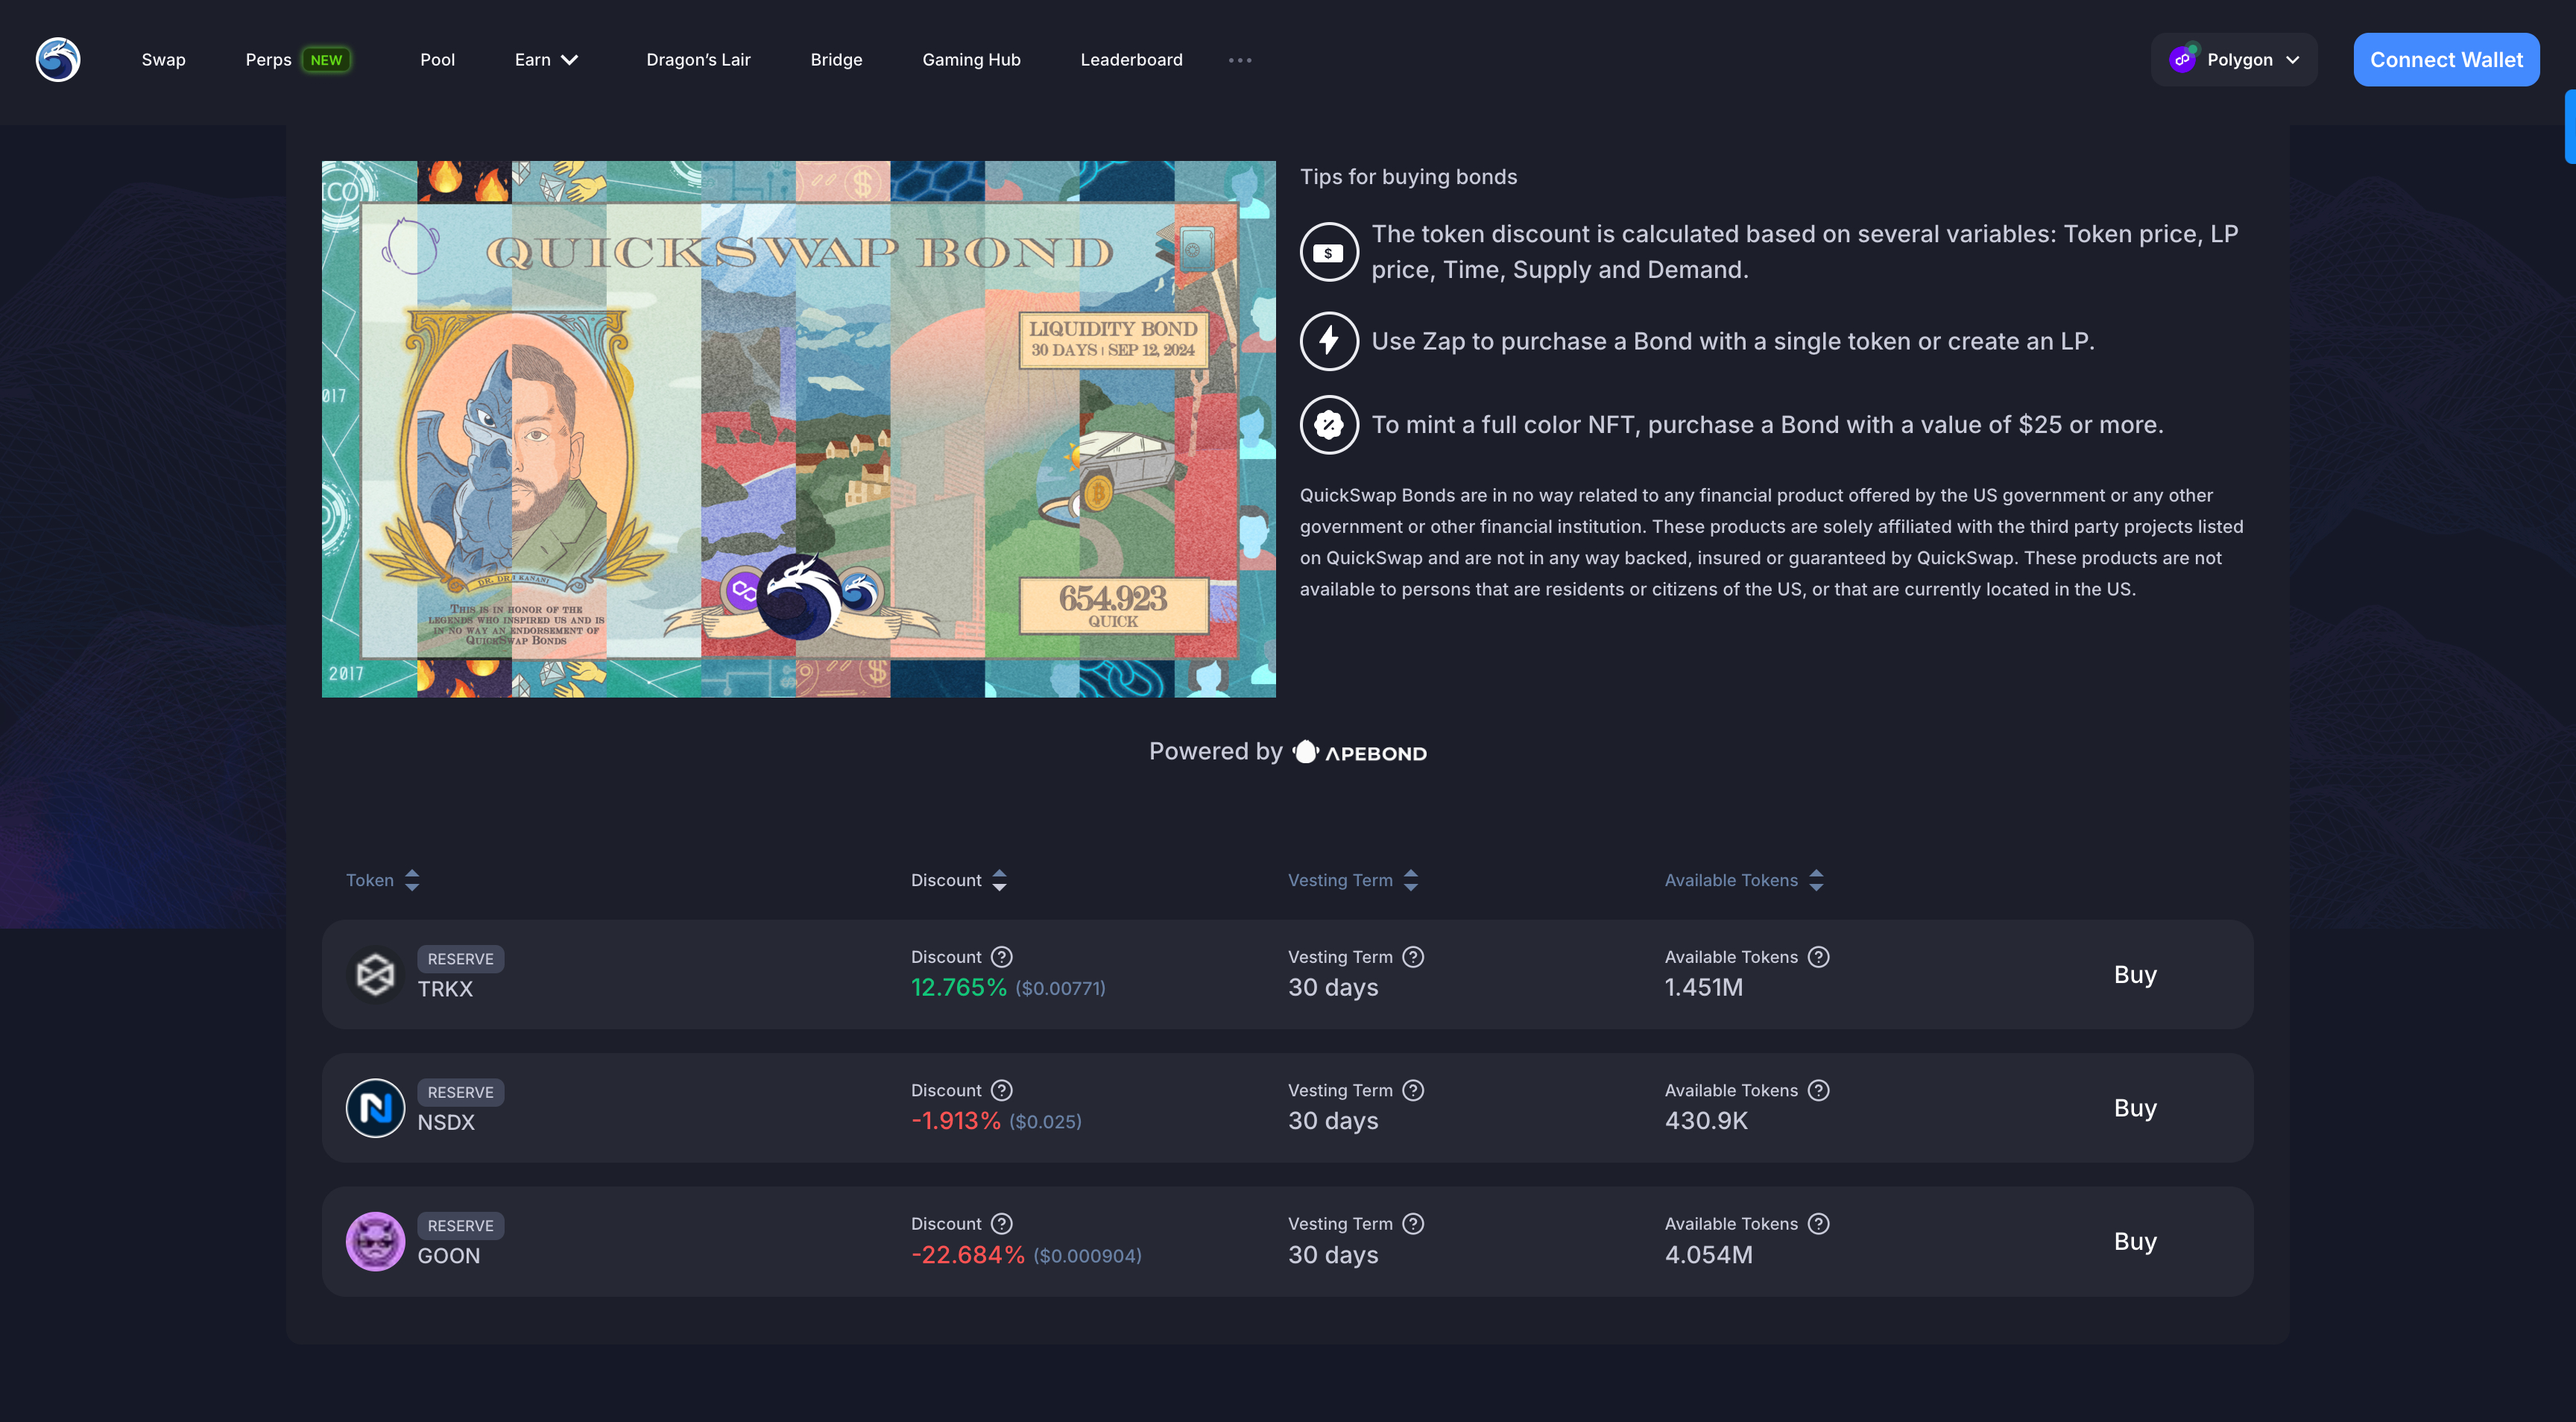This screenshot has height=1422, width=2576.
Task: Show Discount help for GOON row
Action: tap(1002, 1224)
